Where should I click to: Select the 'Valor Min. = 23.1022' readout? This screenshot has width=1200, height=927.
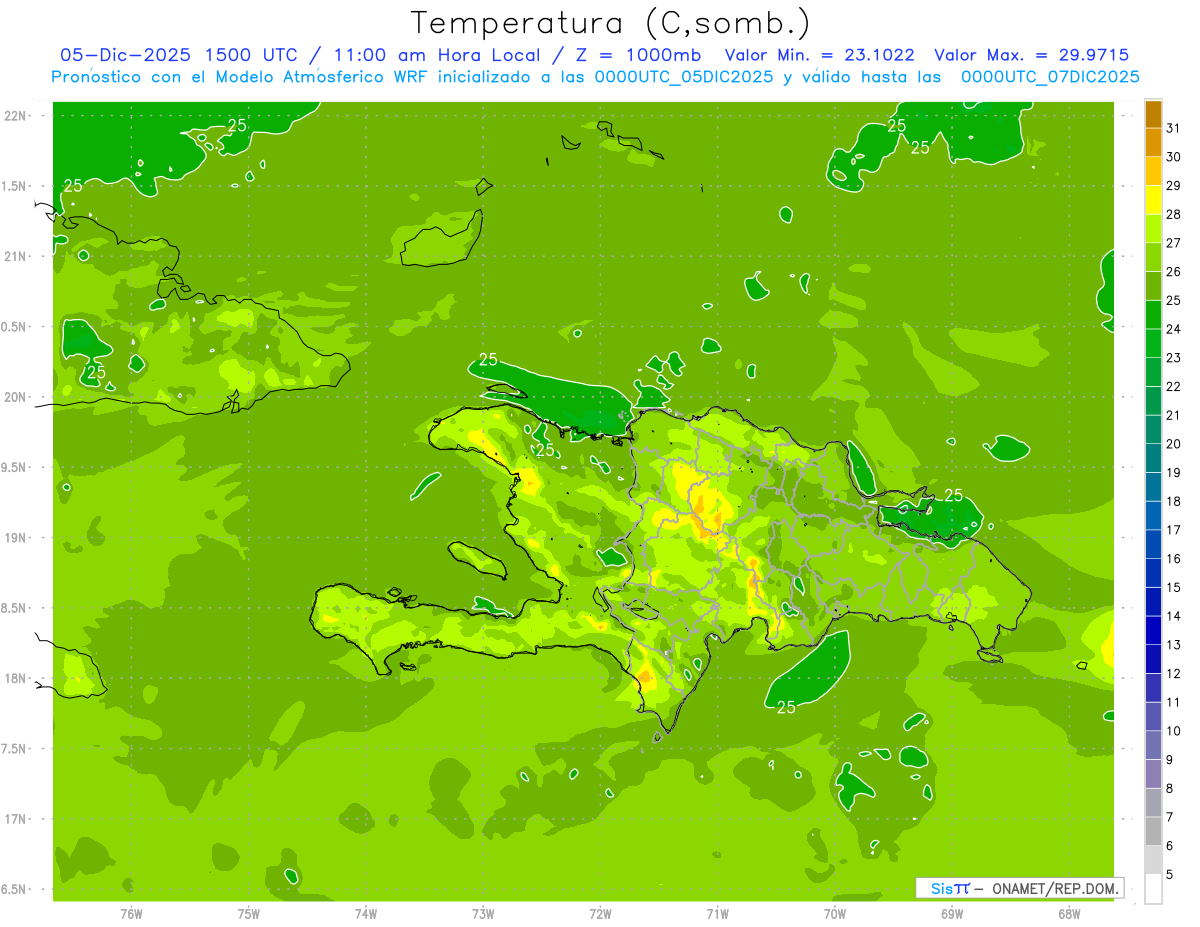820,55
